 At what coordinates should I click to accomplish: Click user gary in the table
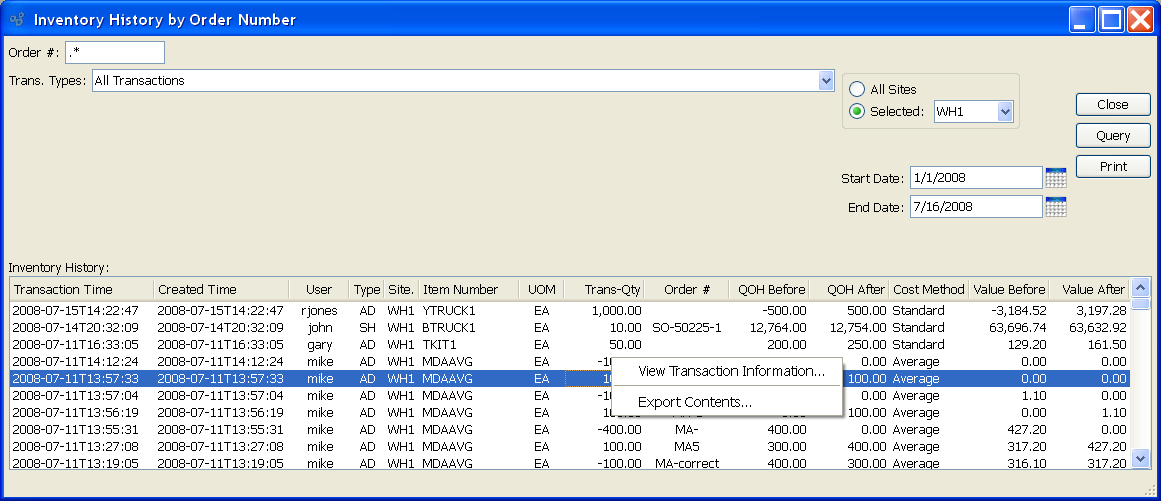click(320, 344)
